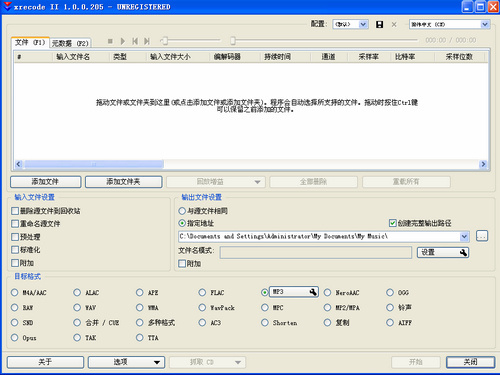The height and width of the screenshot is (375, 500).
Task: Click the 关于 button
Action: click(x=45, y=362)
